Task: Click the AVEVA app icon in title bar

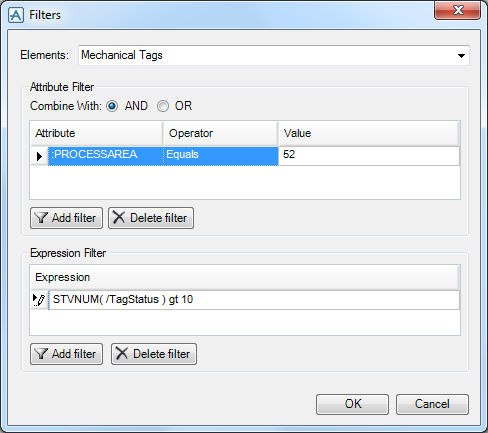Action: coord(16,15)
